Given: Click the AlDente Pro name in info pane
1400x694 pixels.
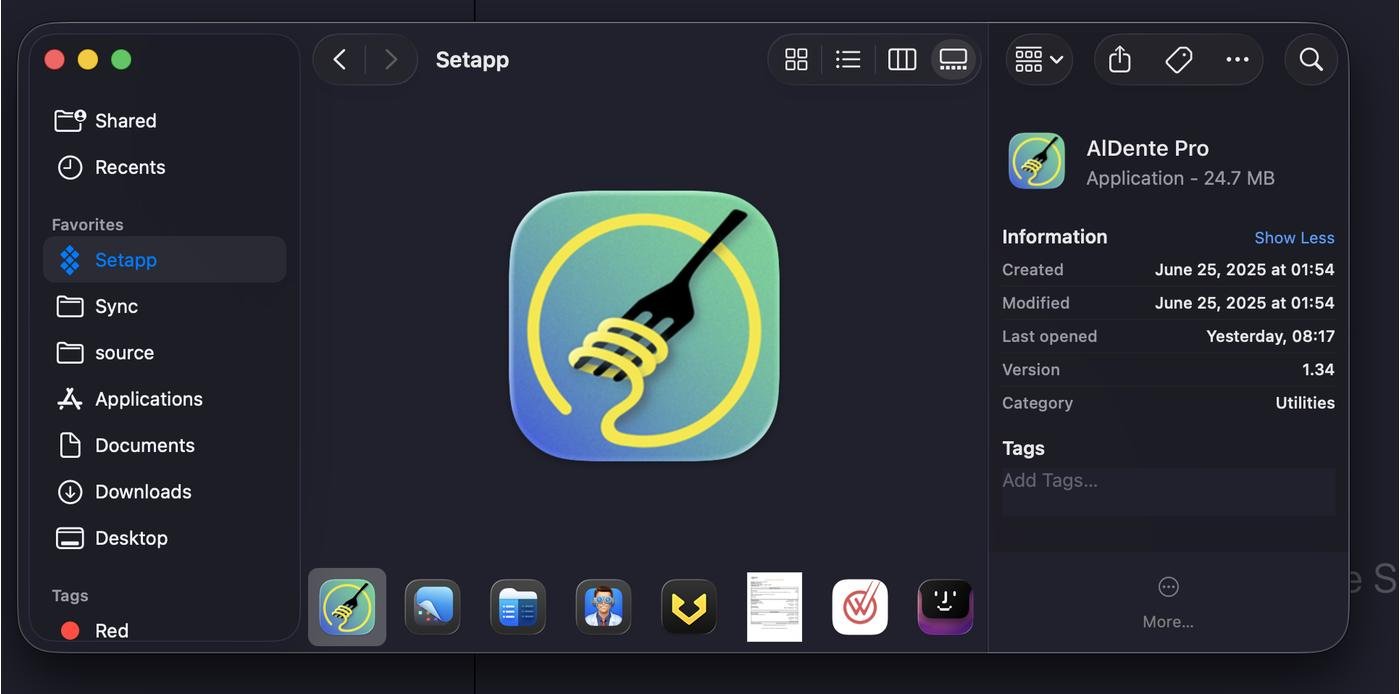Looking at the screenshot, I should pos(1148,148).
